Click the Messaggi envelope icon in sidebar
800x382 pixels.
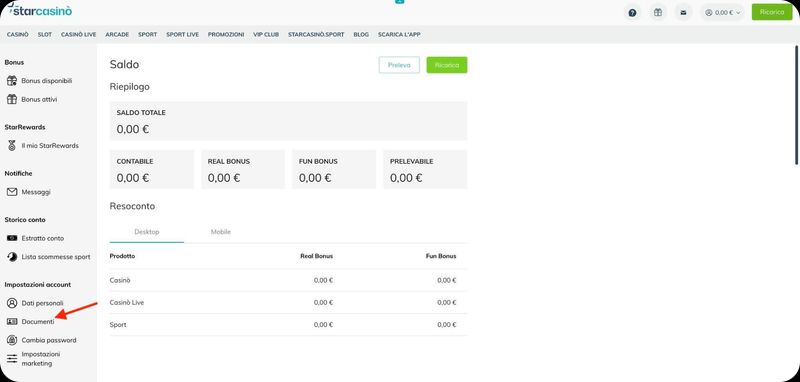[12, 192]
